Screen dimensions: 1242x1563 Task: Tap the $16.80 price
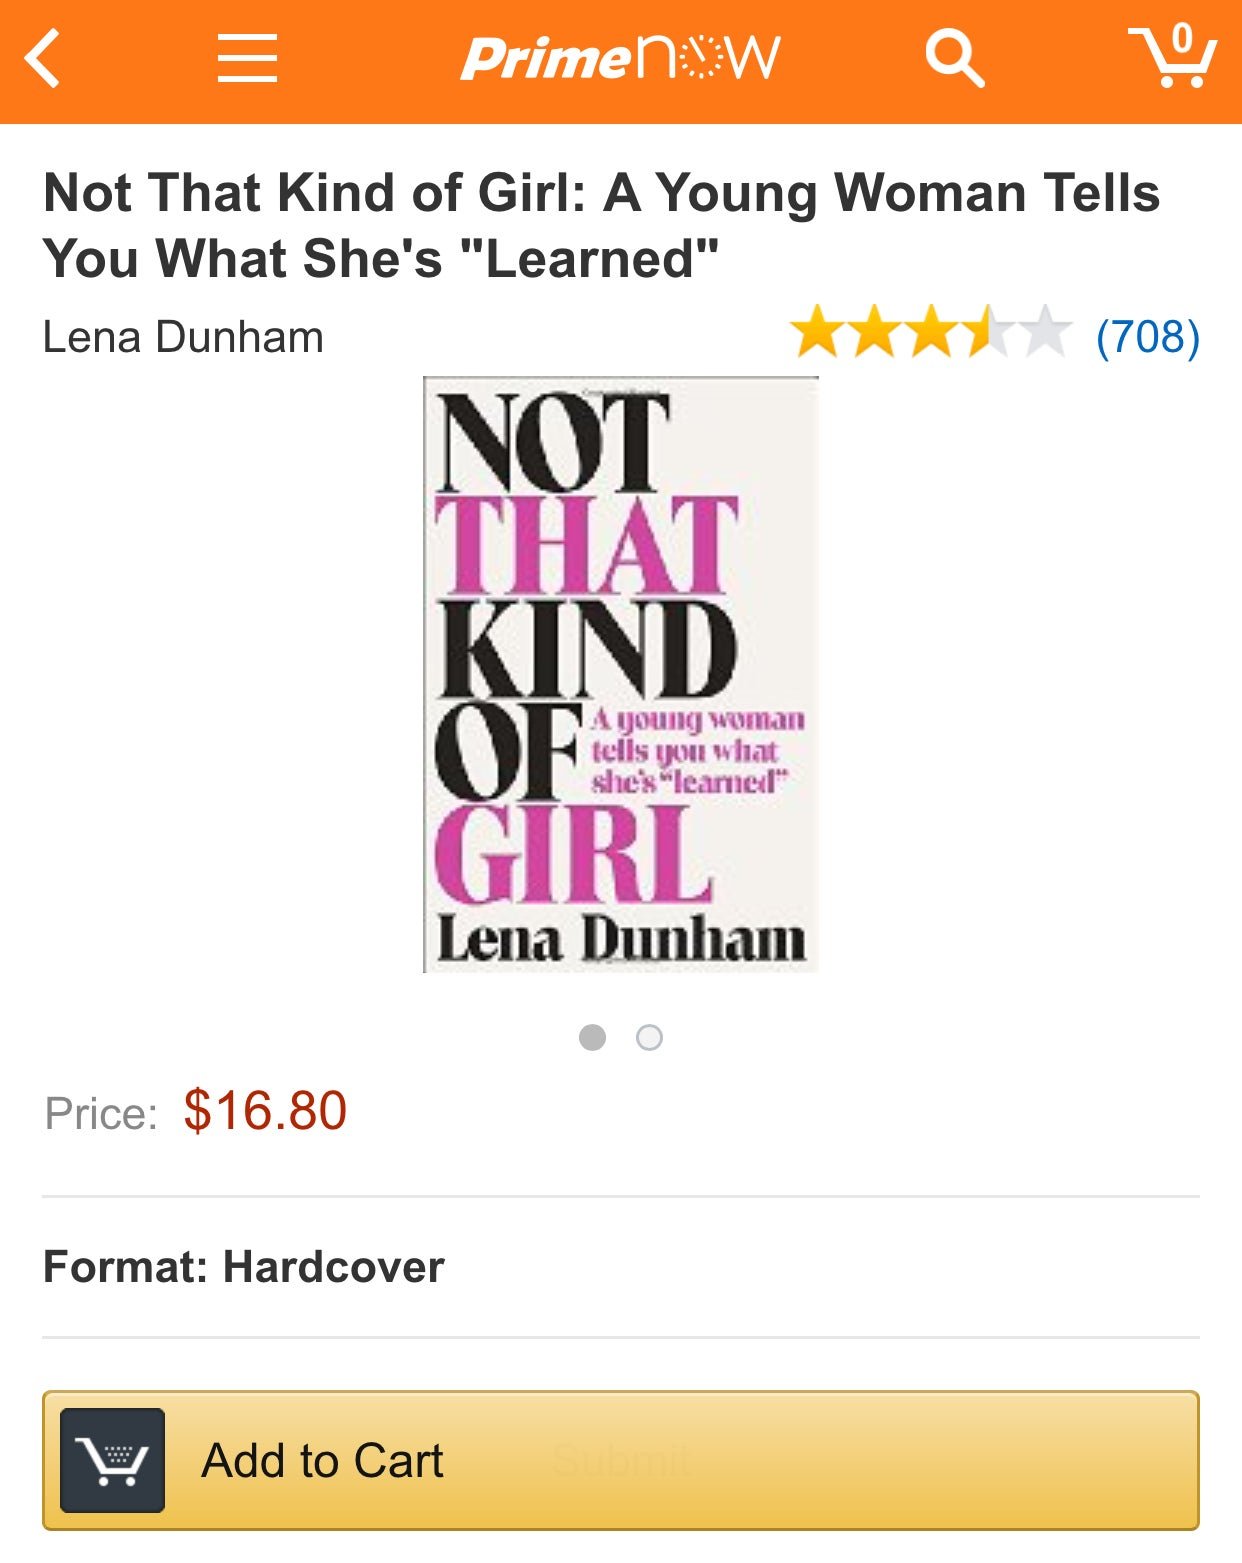click(265, 1111)
